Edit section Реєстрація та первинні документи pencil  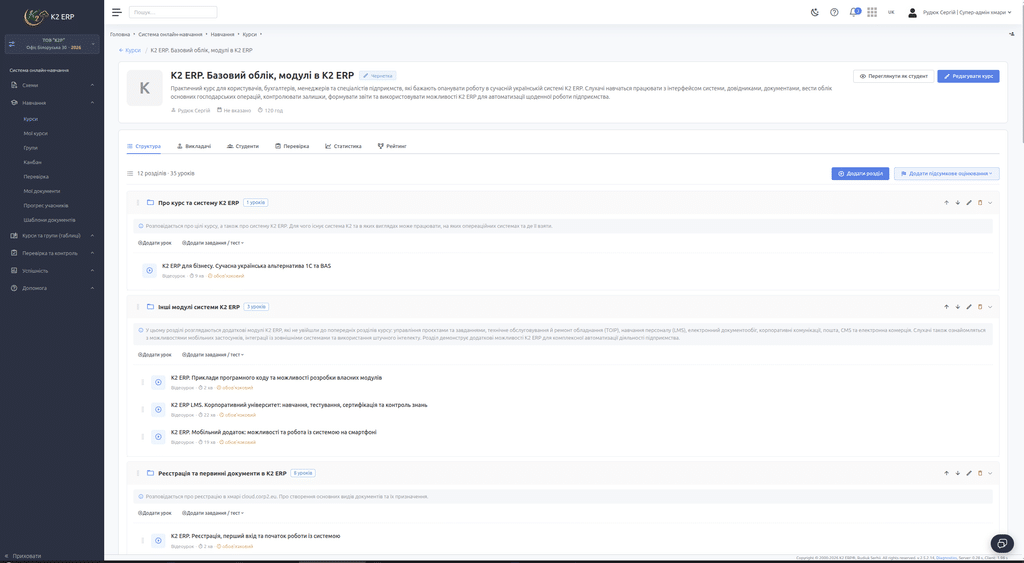click(968, 473)
